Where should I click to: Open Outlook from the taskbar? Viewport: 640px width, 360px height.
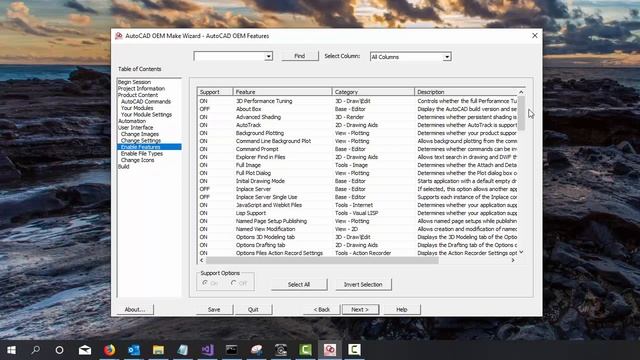coord(134,350)
